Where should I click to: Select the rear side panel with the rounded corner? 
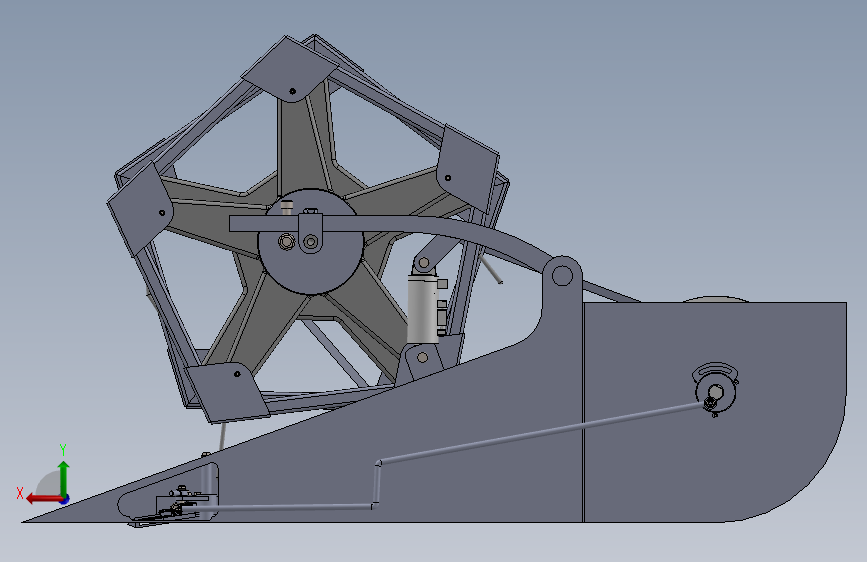point(714,412)
